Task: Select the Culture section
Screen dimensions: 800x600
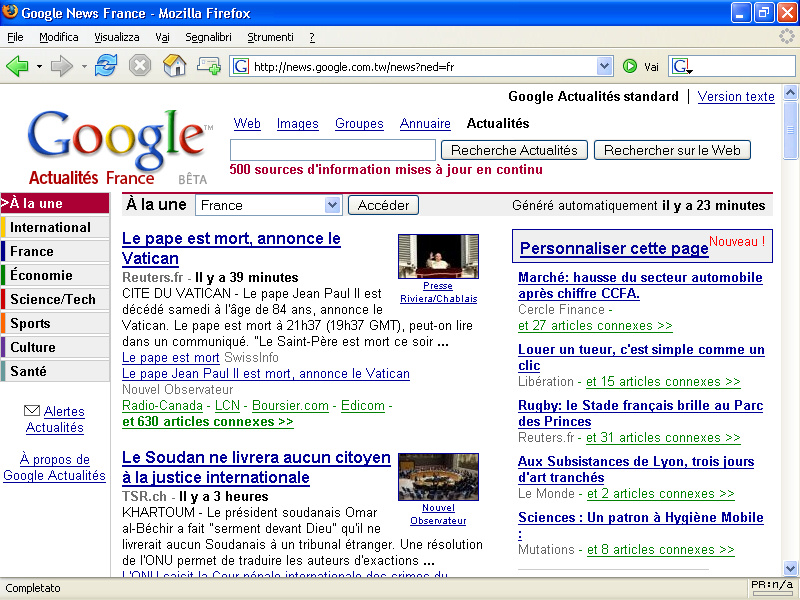Action: coord(55,347)
